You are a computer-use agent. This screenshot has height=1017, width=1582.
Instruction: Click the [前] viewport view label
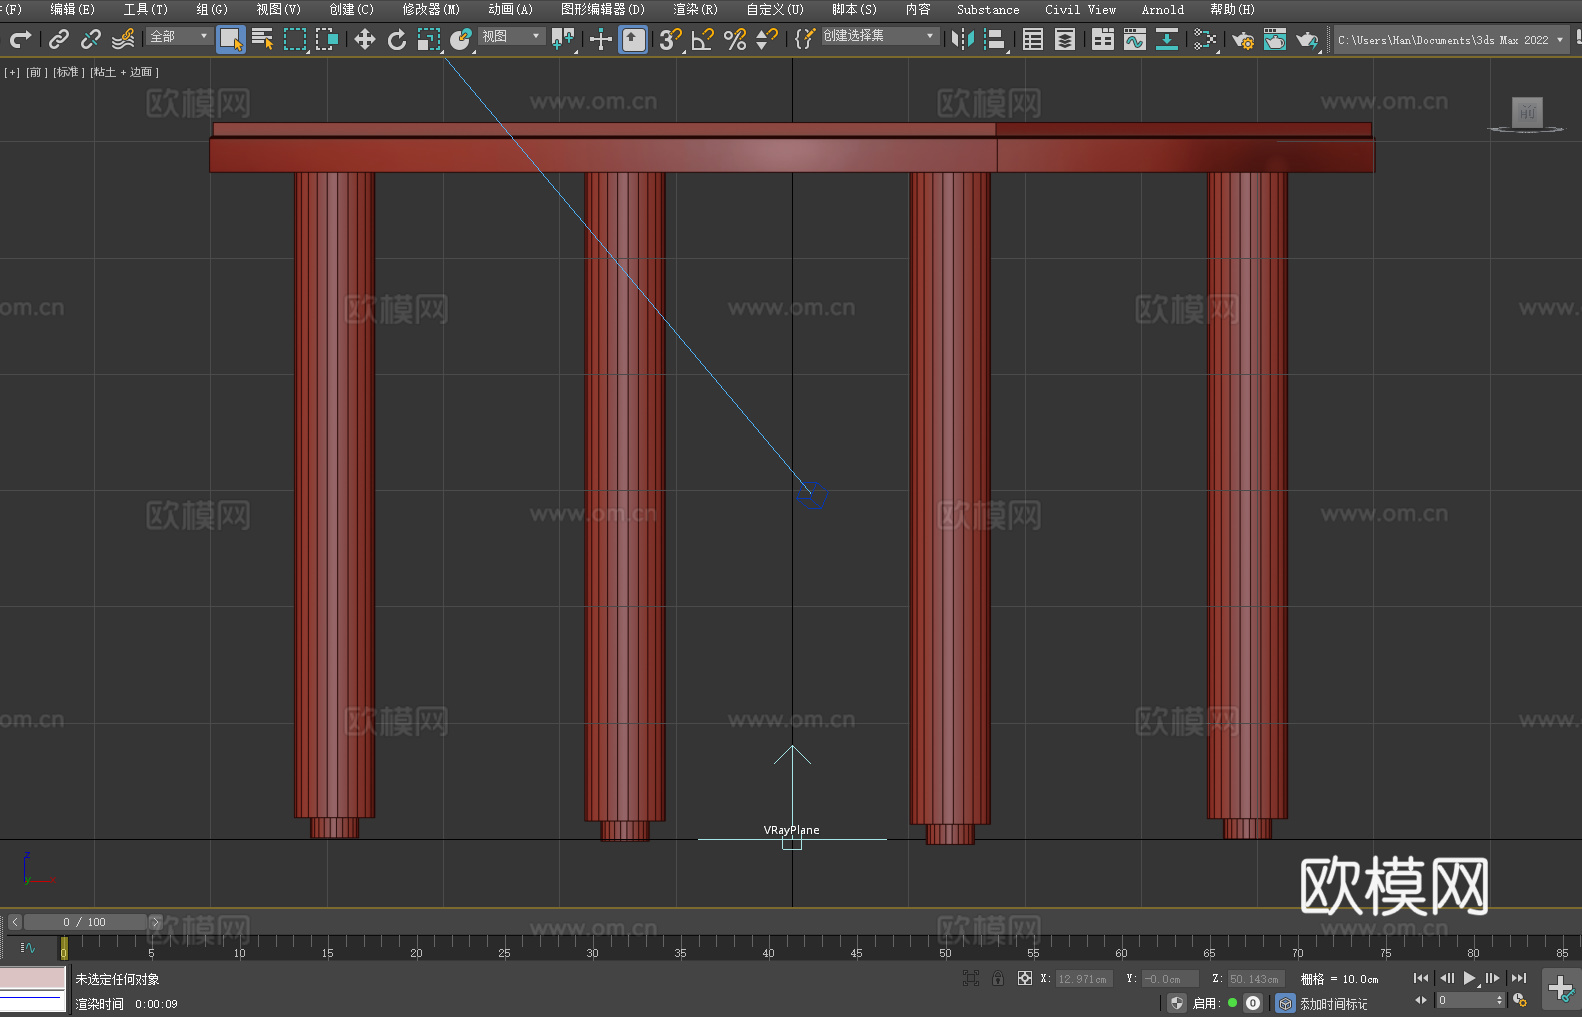tap(37, 72)
